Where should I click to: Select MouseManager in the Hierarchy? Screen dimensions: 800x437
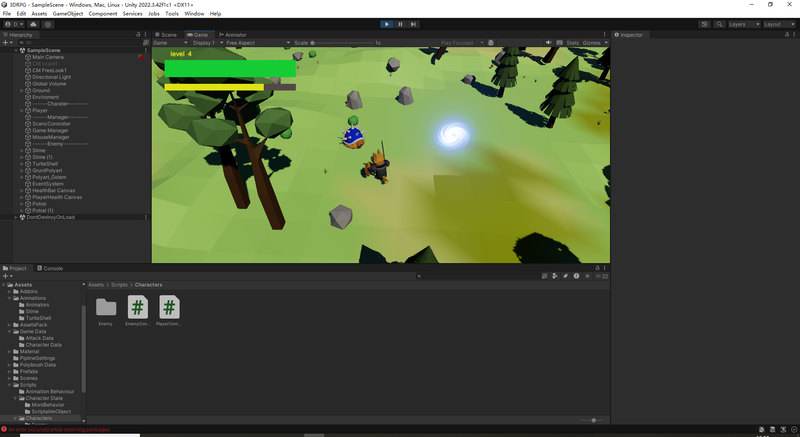click(x=51, y=137)
